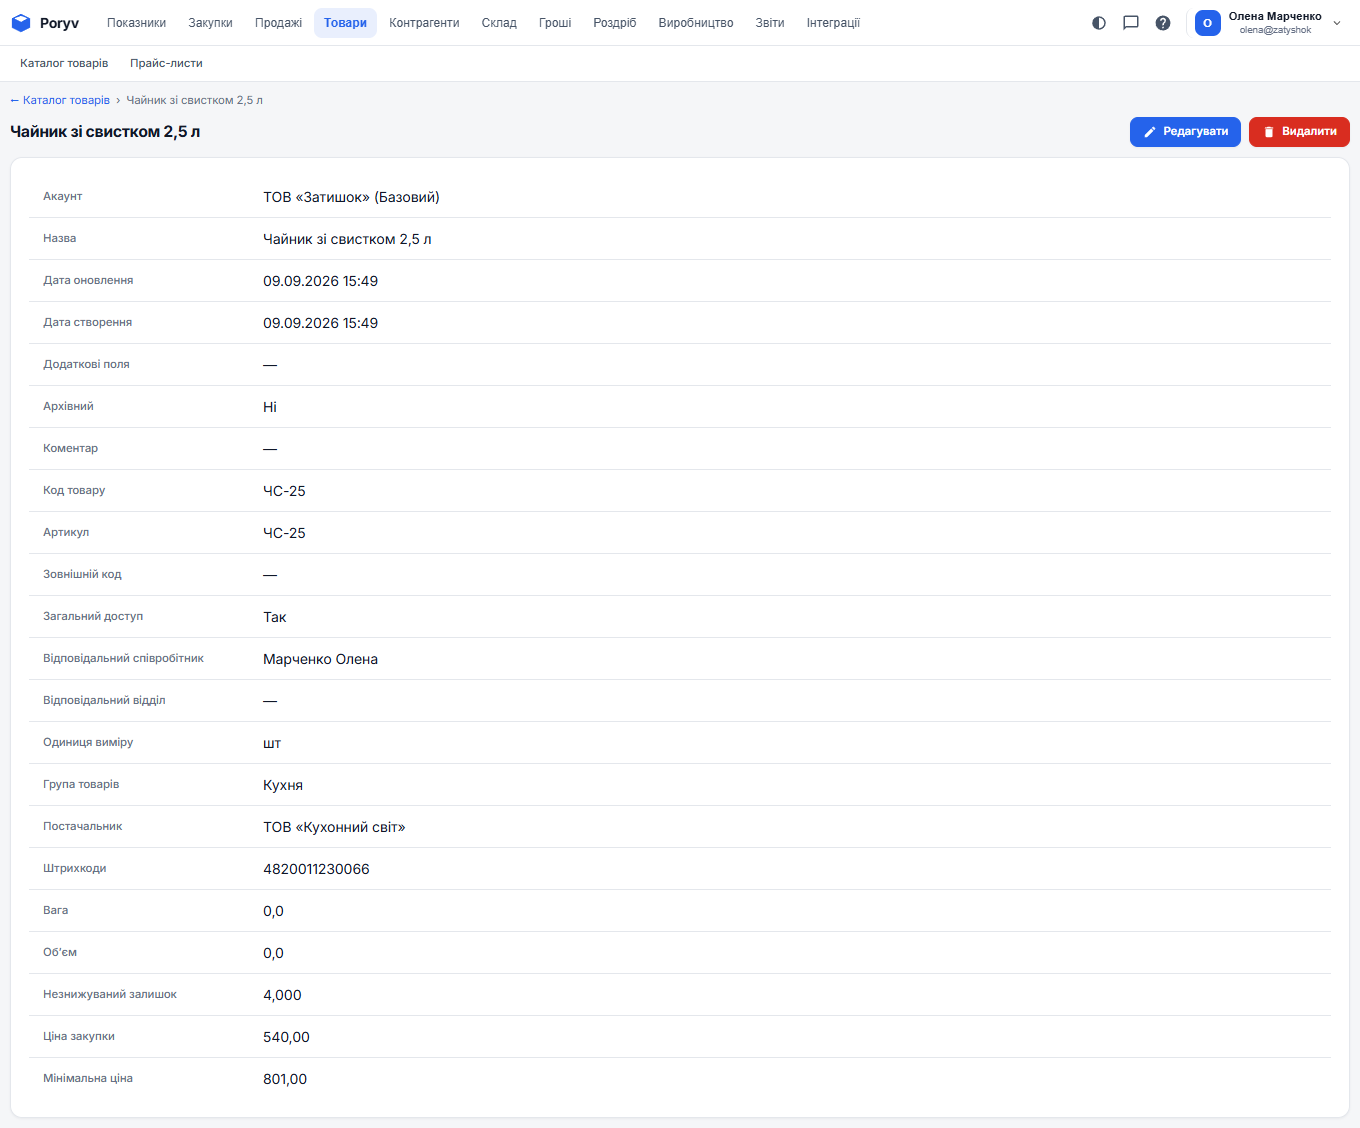Click product group value Кухня
This screenshot has width=1360, height=1128.
pos(283,785)
